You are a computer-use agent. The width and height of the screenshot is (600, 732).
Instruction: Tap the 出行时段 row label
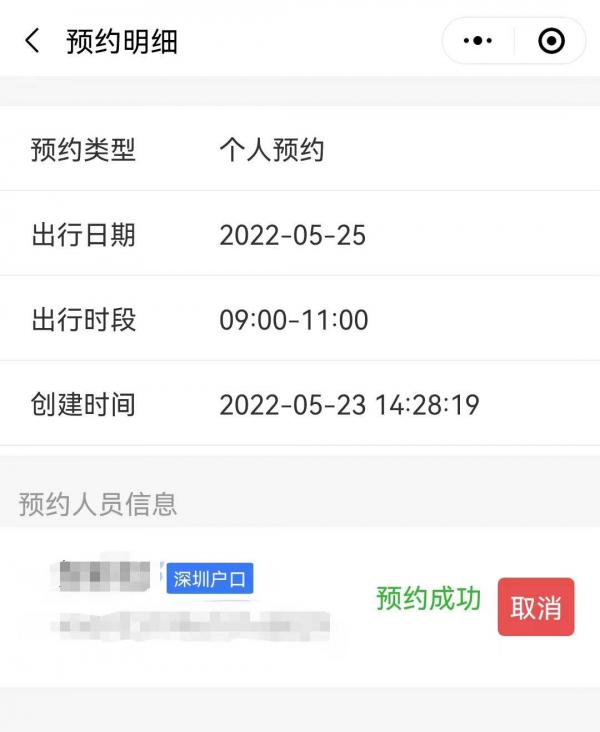(84, 320)
